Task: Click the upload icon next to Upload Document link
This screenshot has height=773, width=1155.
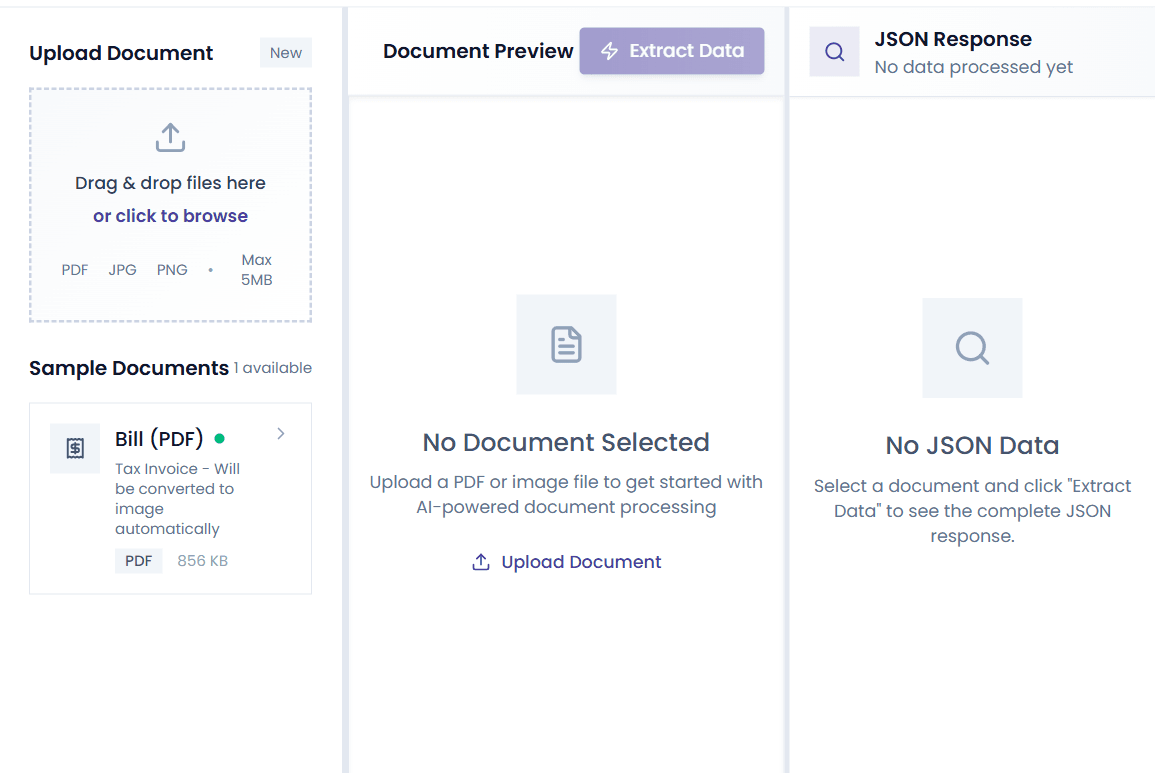Action: pos(480,562)
